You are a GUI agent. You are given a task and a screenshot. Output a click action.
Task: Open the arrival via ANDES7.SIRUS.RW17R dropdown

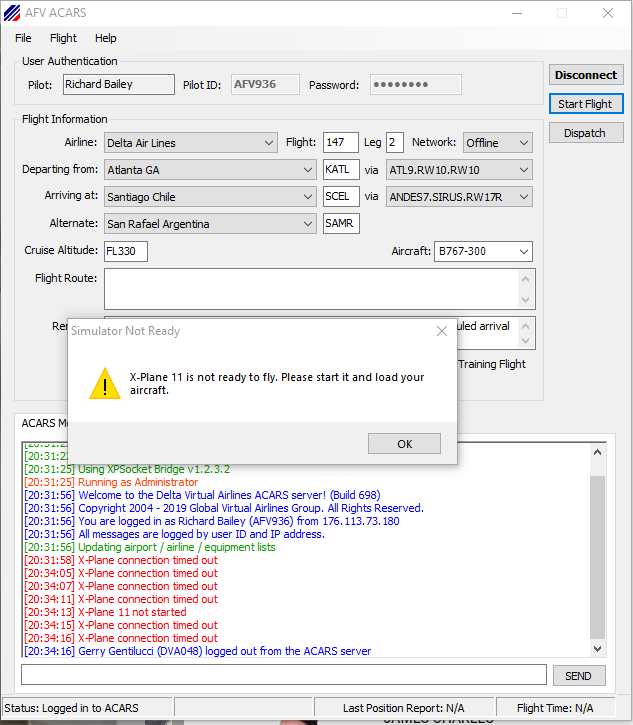tap(459, 197)
